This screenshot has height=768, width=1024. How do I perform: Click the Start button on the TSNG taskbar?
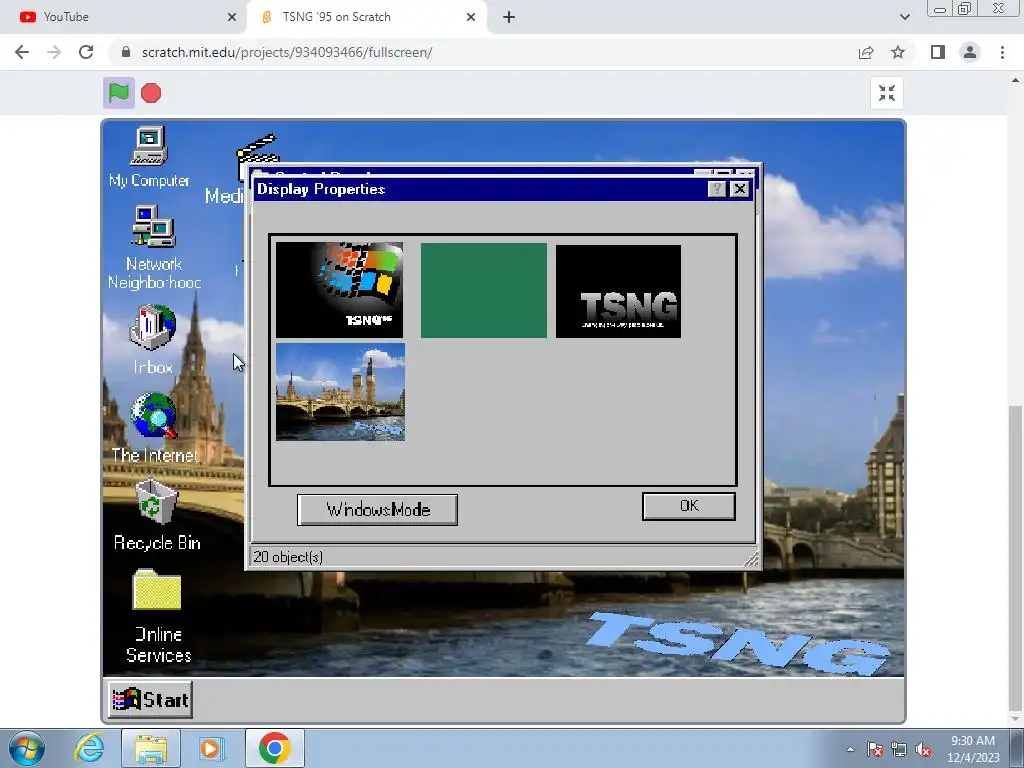[x=150, y=699]
